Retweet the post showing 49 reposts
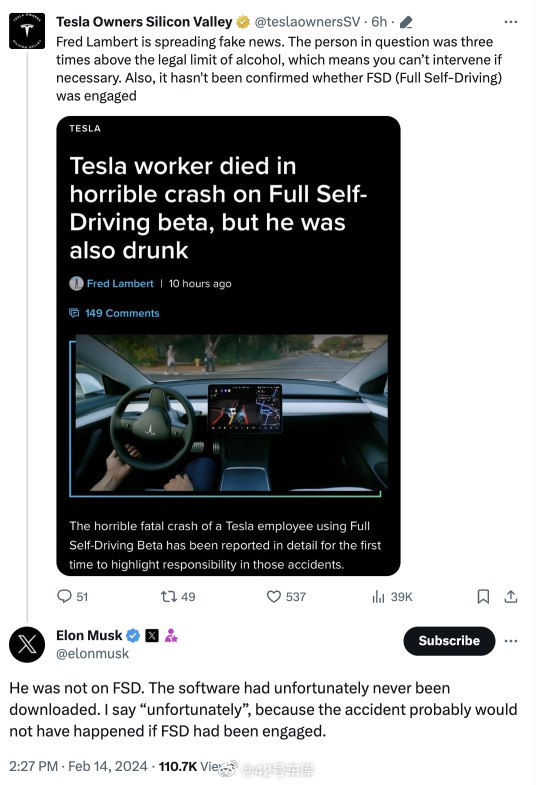 [x=169, y=596]
